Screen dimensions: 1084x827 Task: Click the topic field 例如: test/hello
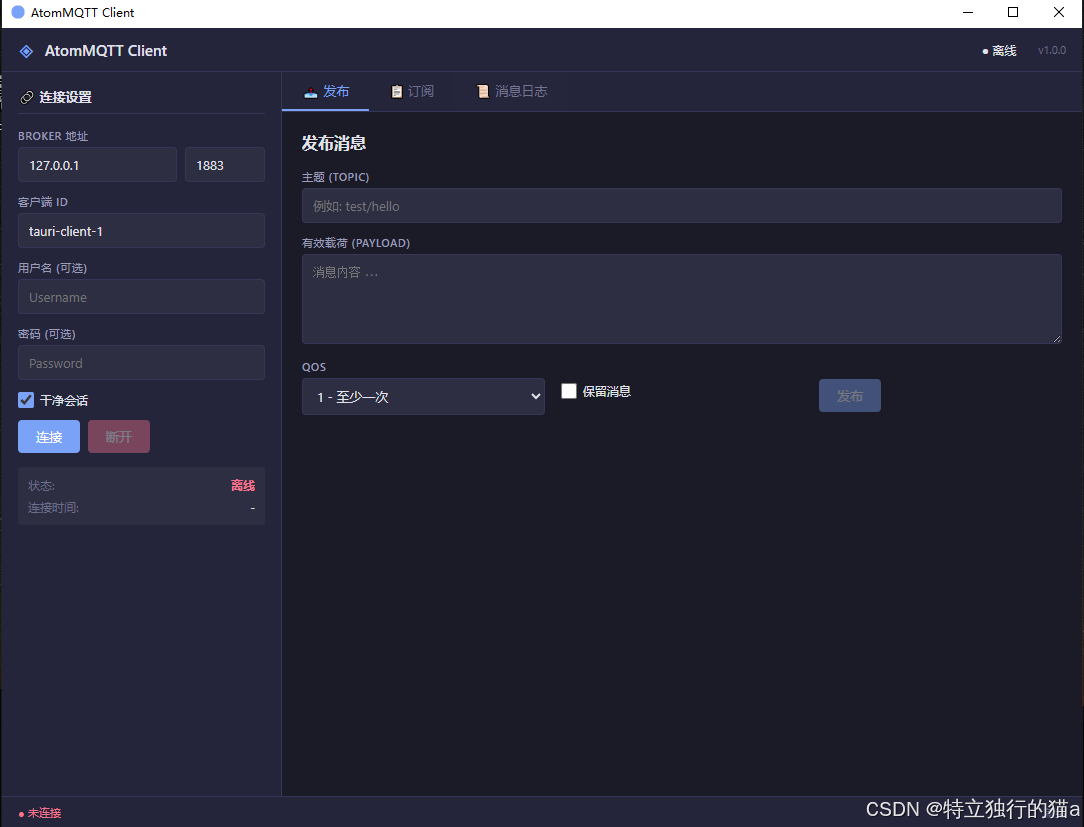pos(682,205)
